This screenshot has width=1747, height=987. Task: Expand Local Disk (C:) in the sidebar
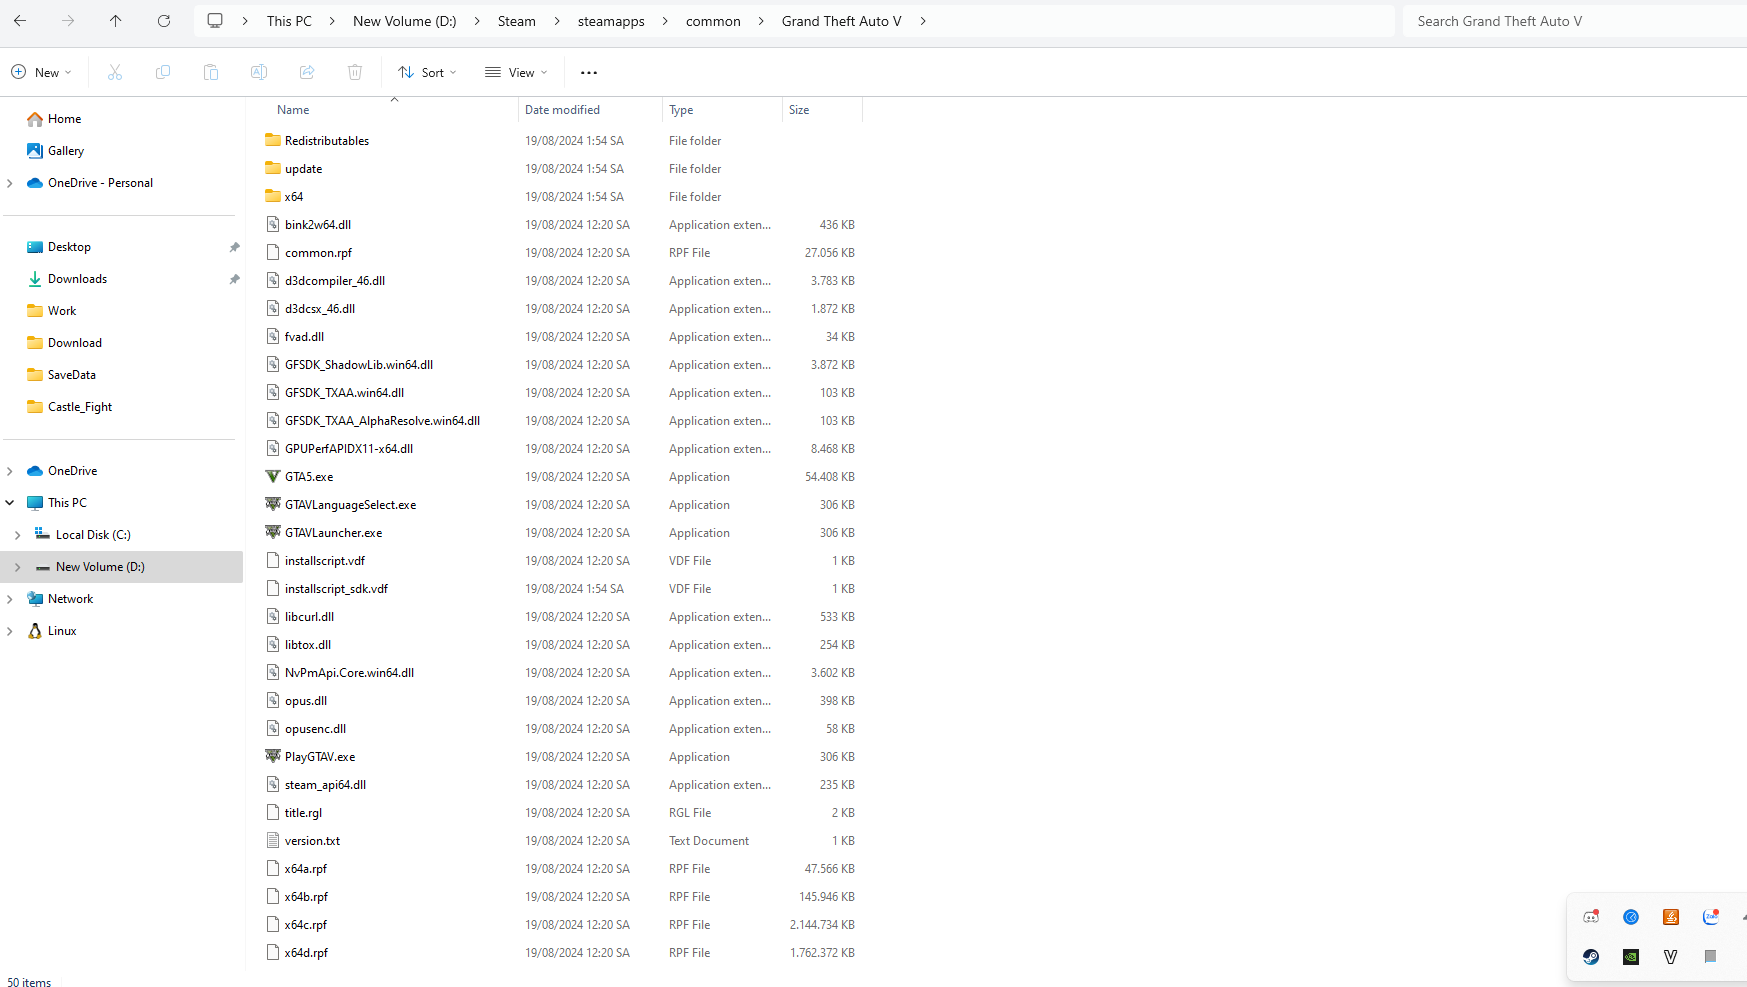tap(17, 534)
